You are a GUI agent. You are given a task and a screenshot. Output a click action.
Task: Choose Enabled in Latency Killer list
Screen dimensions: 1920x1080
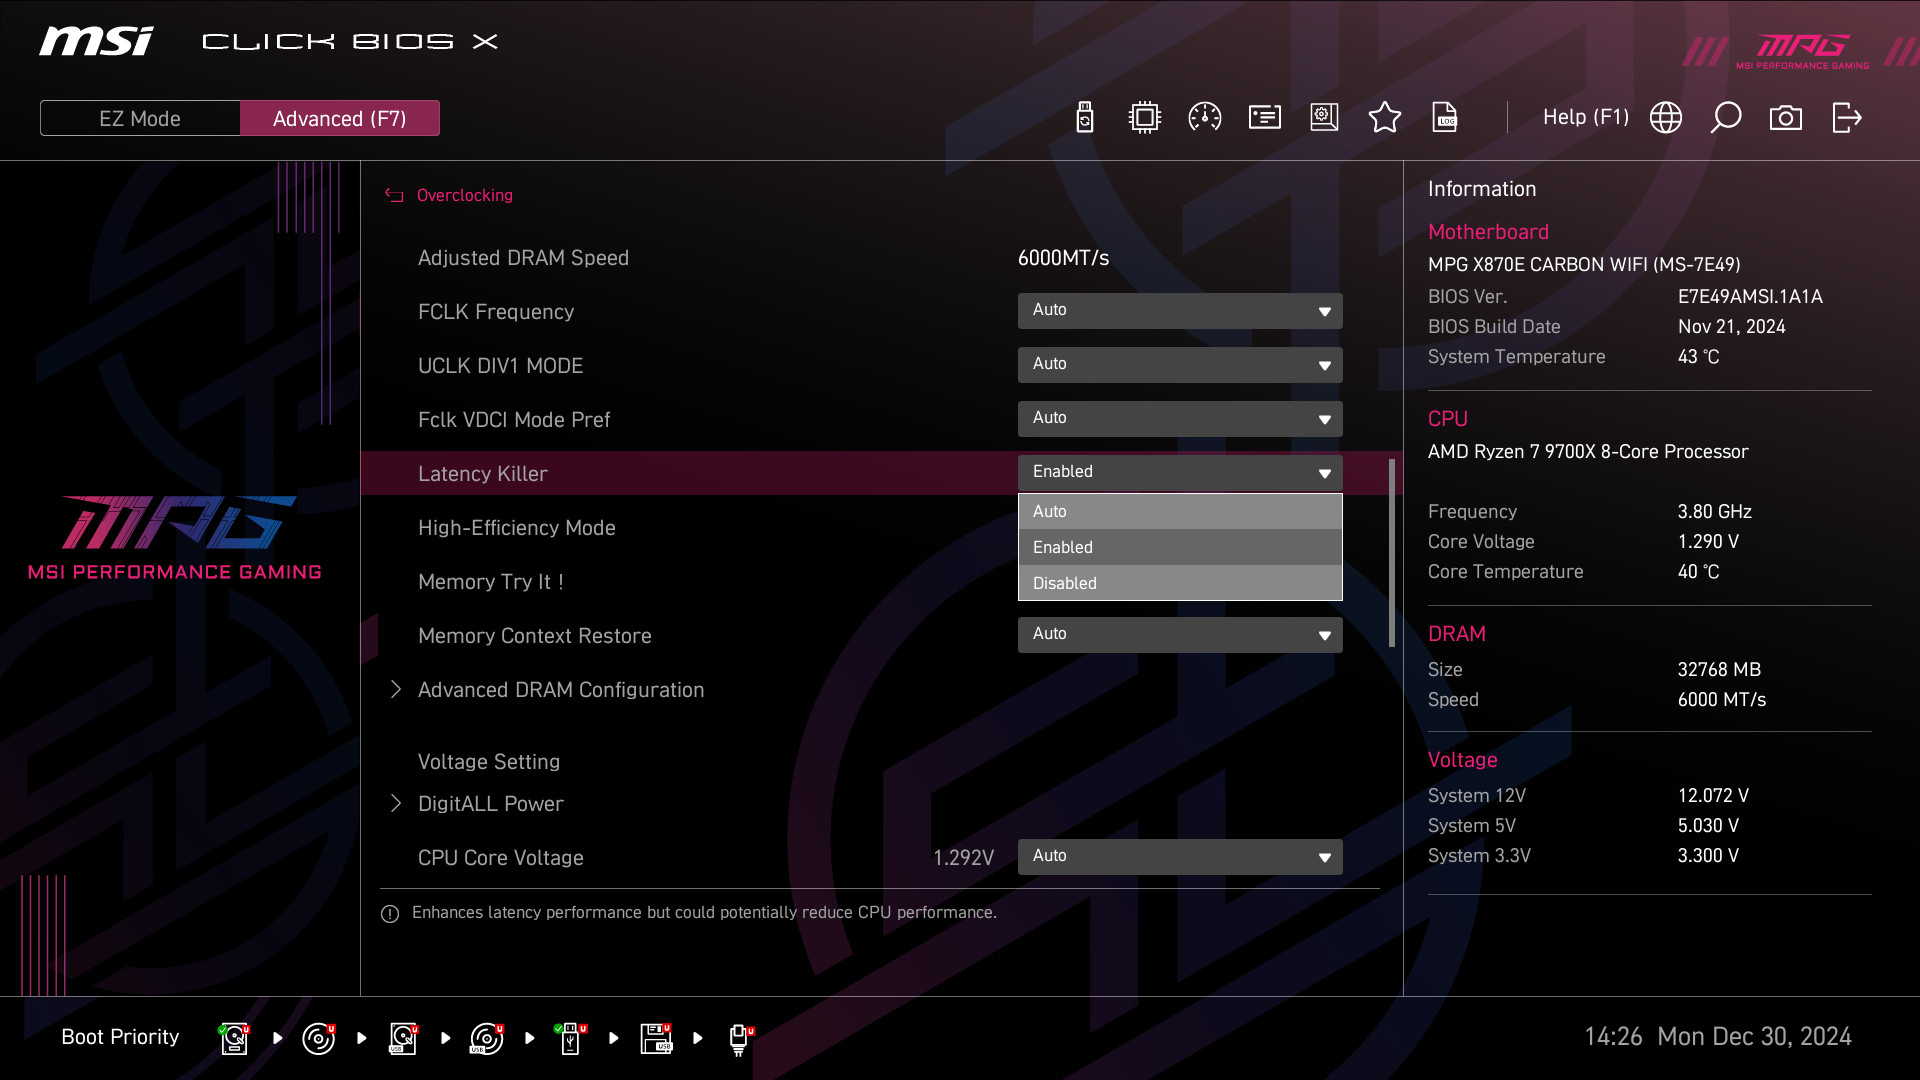(x=1180, y=547)
